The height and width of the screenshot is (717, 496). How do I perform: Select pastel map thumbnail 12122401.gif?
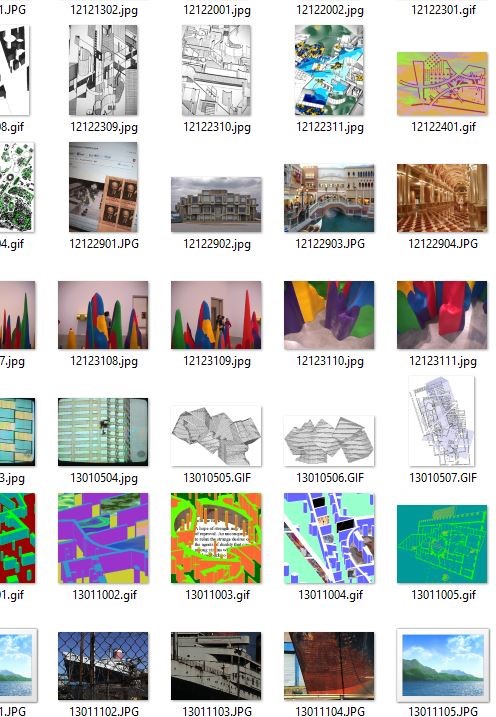[442, 83]
